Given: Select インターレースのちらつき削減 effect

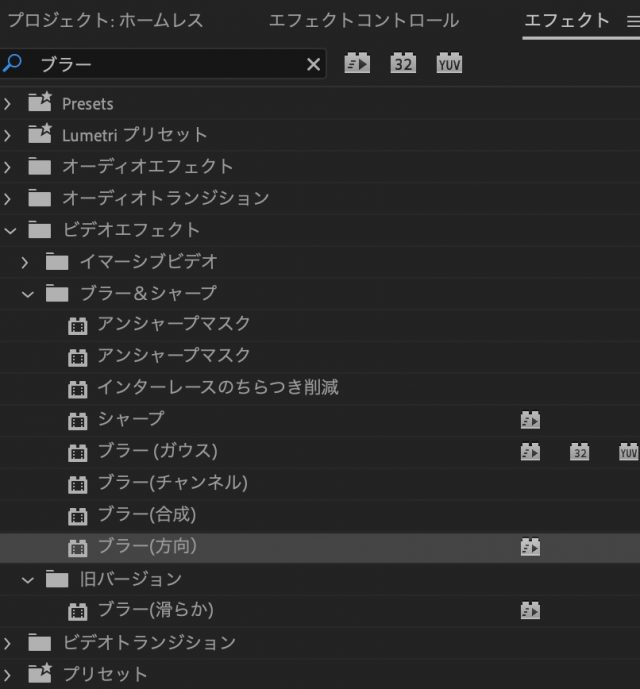Looking at the screenshot, I should tap(217, 387).
